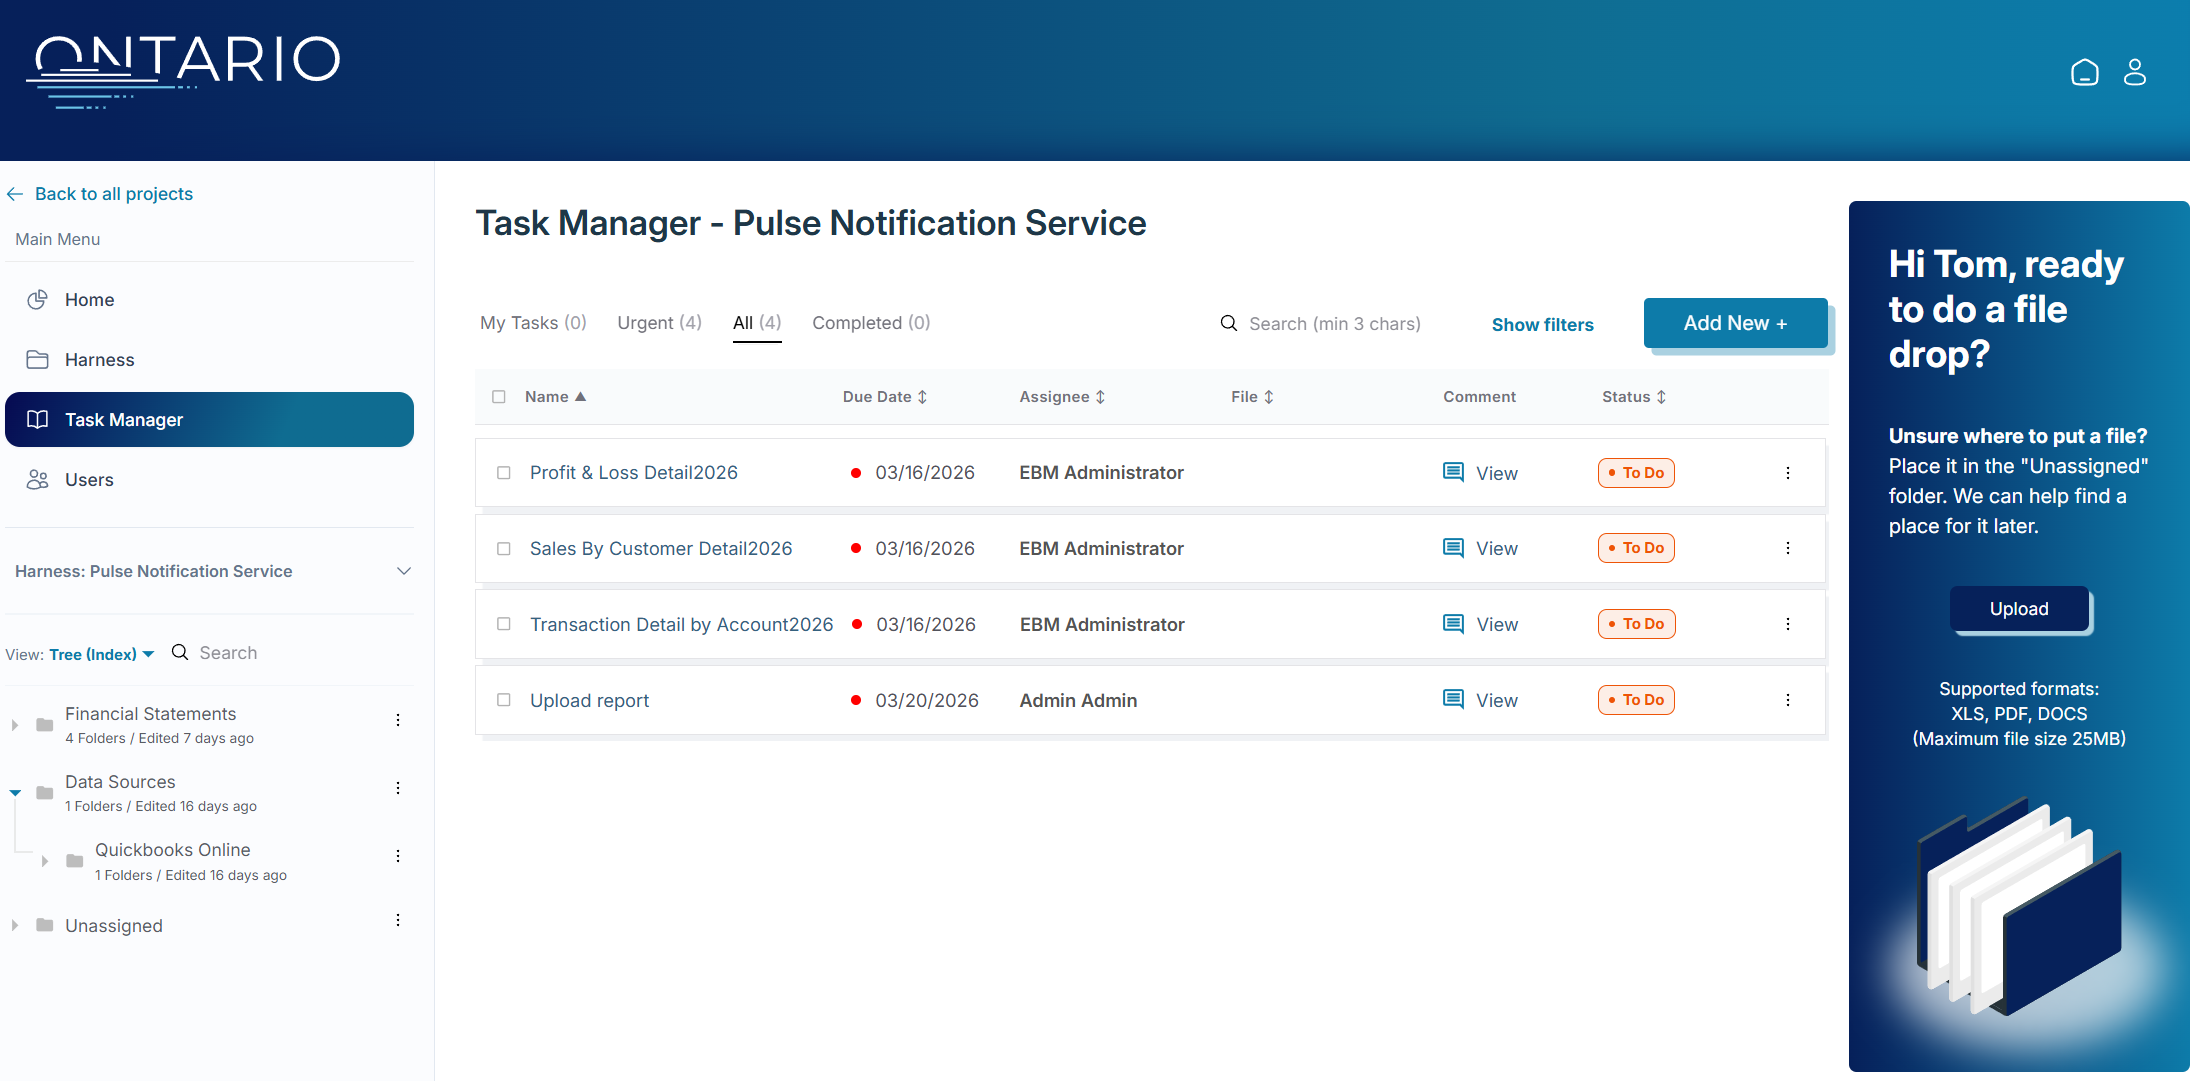Switch to the Completed (0) tab
Image resolution: width=2190 pixels, height=1081 pixels.
pyautogui.click(x=871, y=323)
